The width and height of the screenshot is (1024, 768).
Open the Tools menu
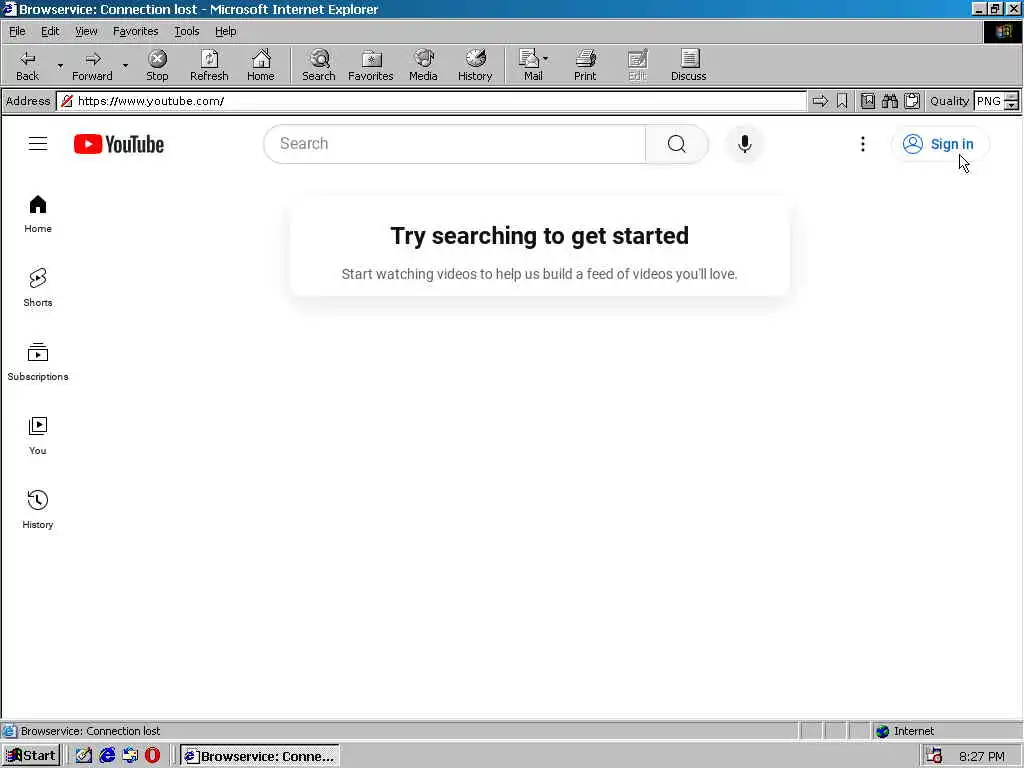point(186,31)
